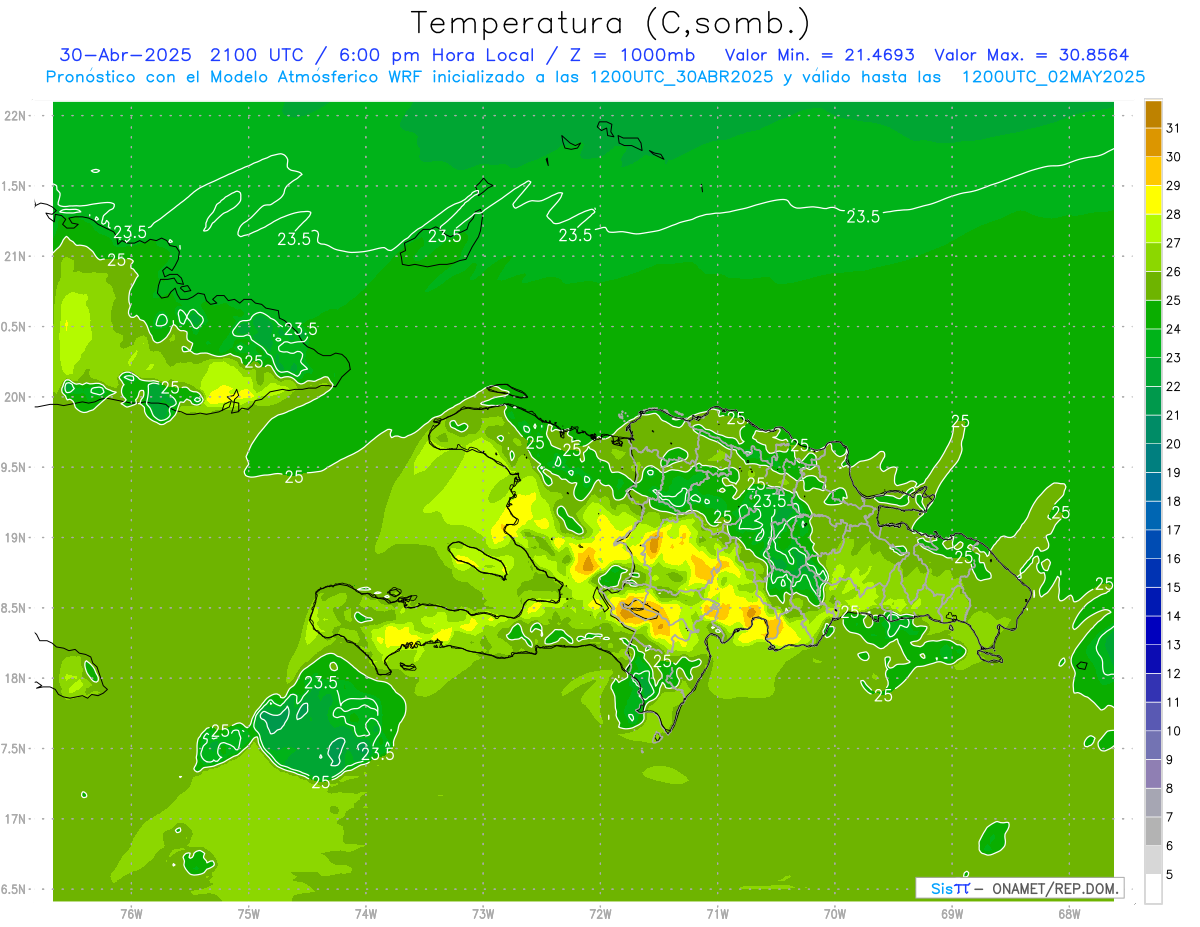The width and height of the screenshot is (1200, 927).
Task: Click the '18N' latitude axis label
Action: [16, 679]
